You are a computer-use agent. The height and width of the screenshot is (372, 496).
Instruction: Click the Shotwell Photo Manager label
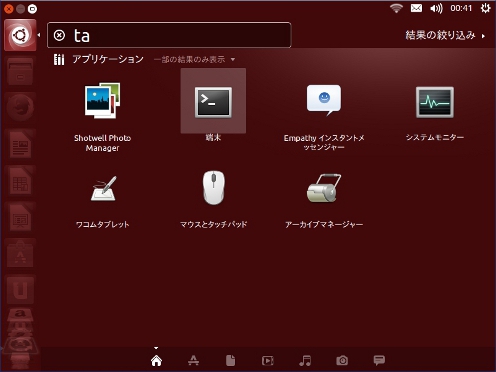click(102, 143)
